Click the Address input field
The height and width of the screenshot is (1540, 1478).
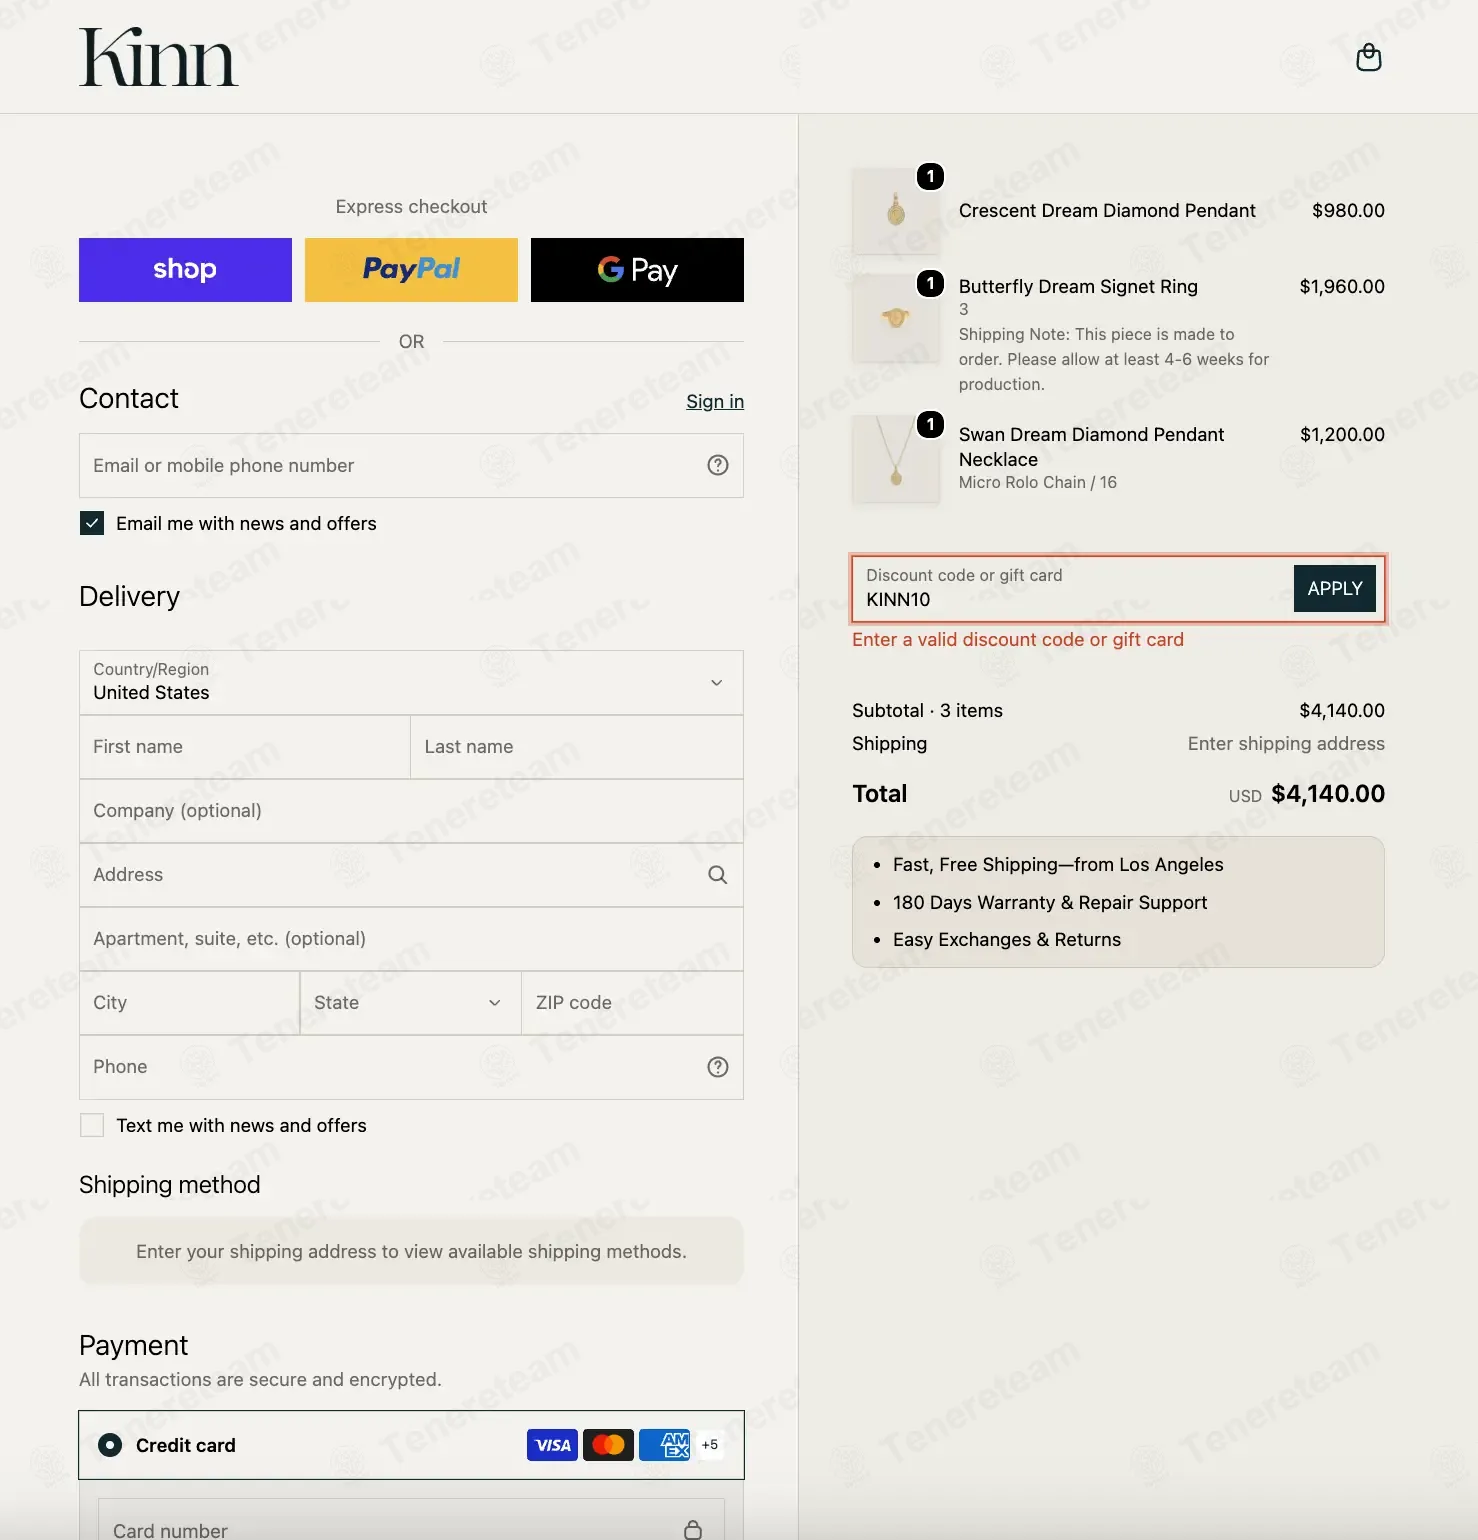[x=411, y=875]
